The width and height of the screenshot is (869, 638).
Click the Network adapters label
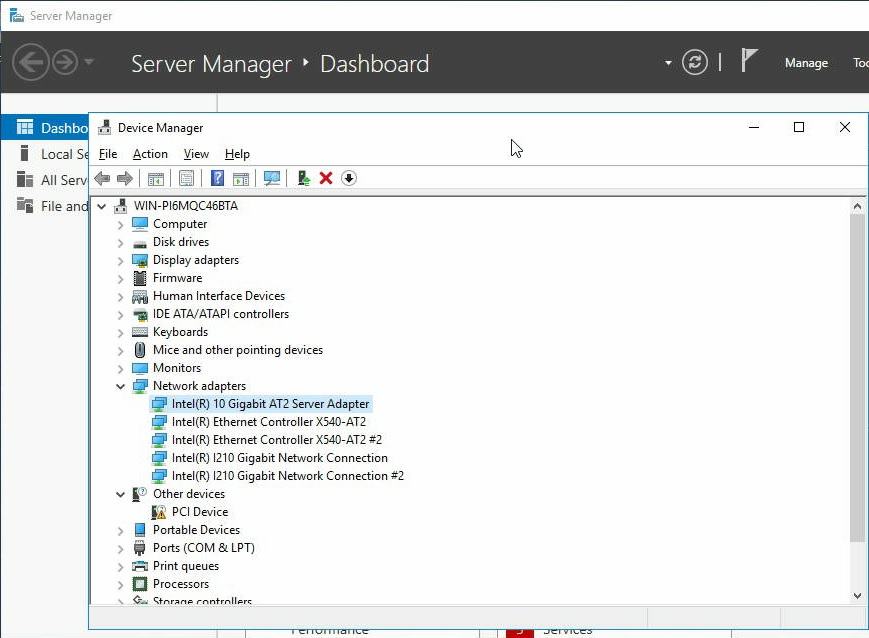[x=200, y=386]
